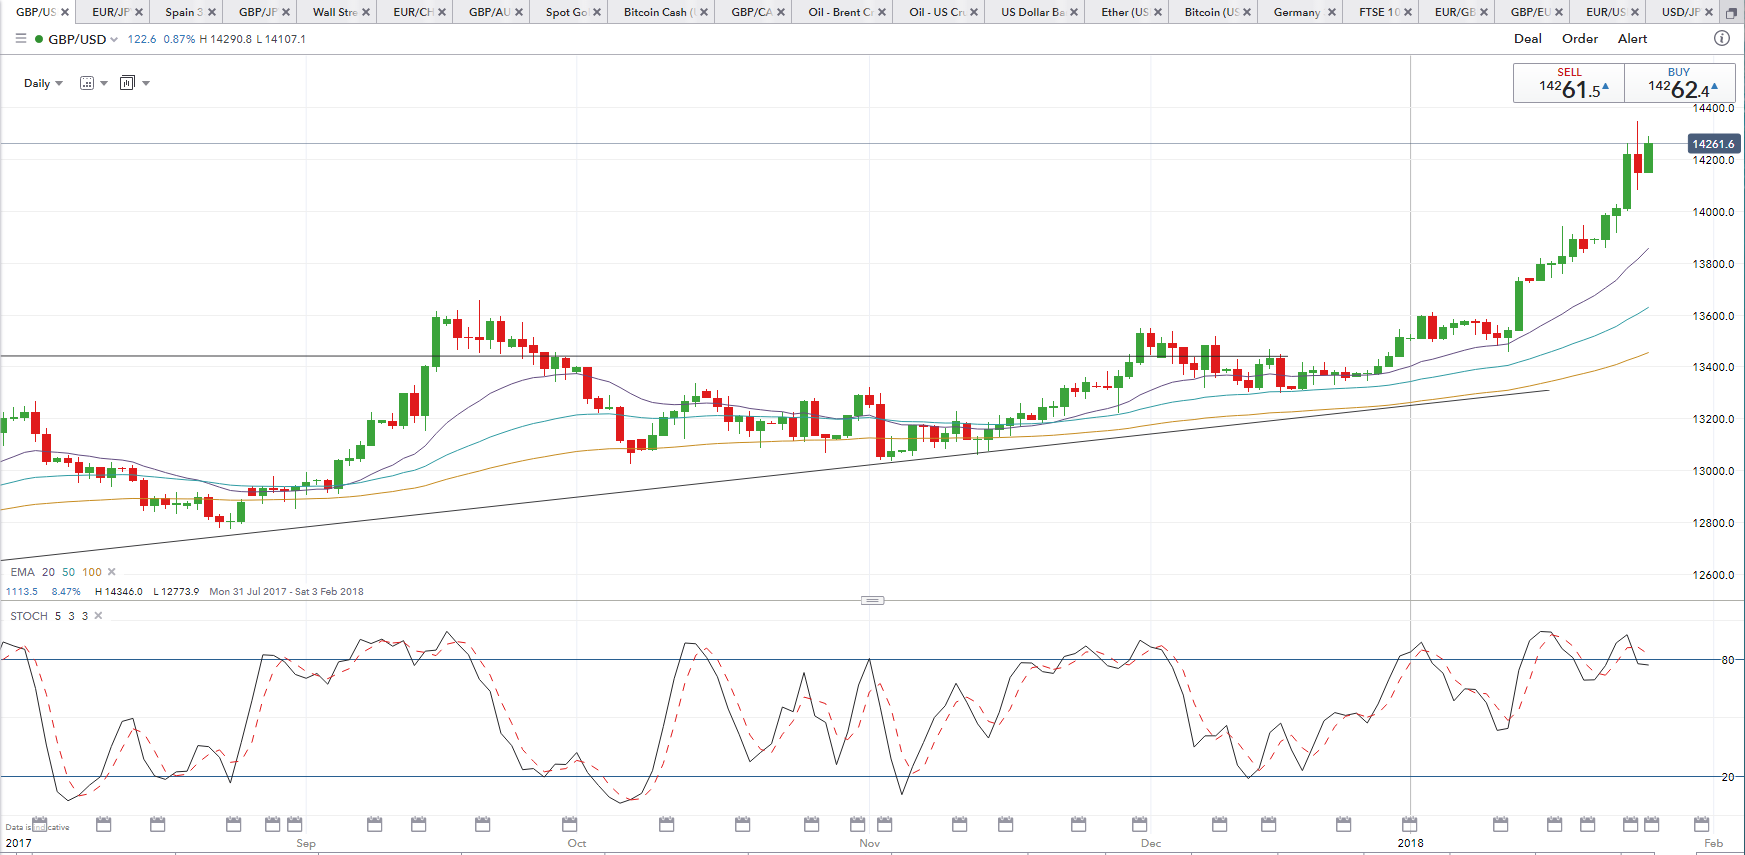Switch to the Spot Go tab
Screen dimensions: 1745x855
pyautogui.click(x=566, y=12)
